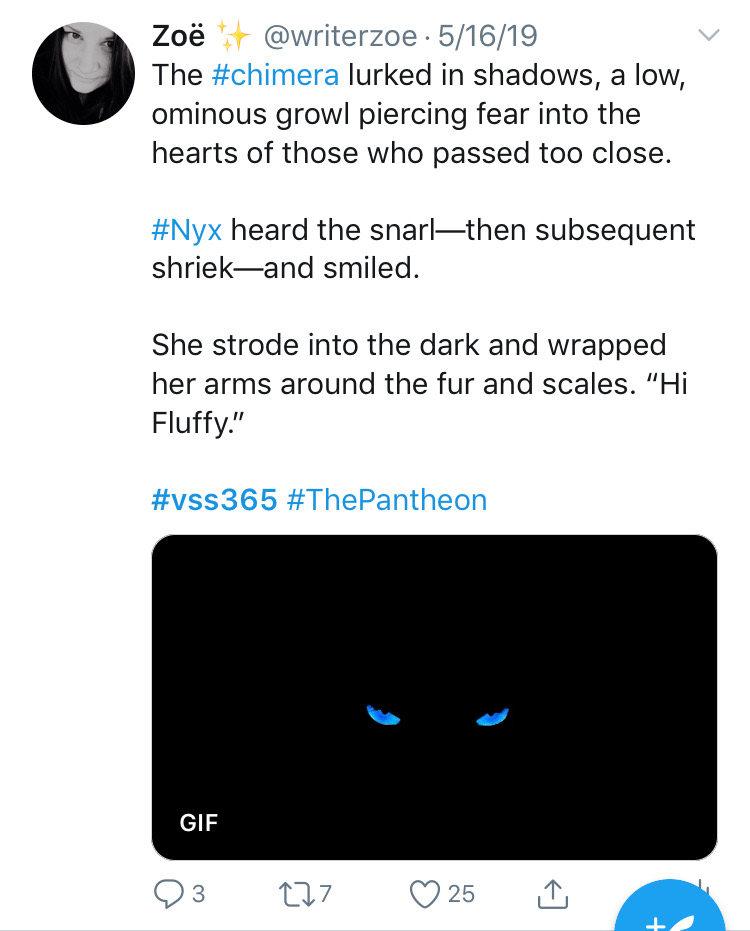Open the #chimera hashtag
Viewport: 750px width, 931px height.
tap(275, 75)
